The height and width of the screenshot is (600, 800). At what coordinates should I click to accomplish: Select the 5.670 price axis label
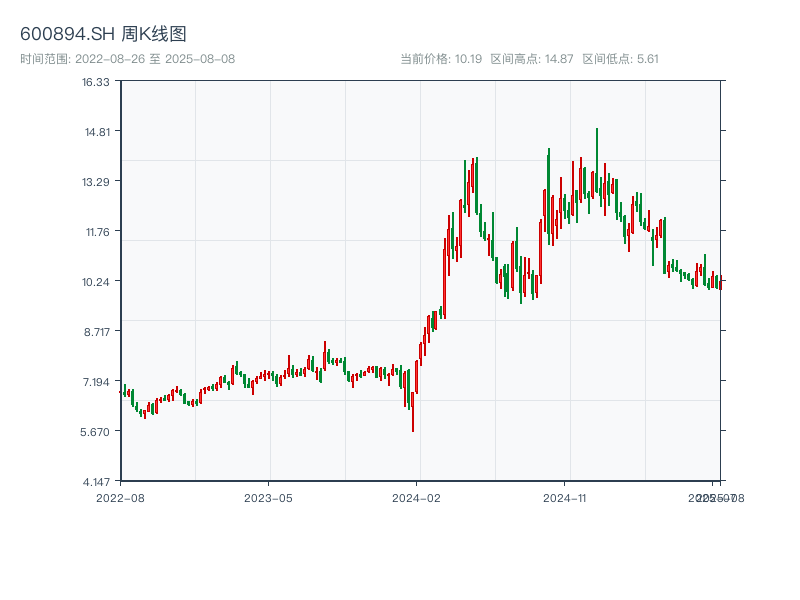[x=96, y=431]
